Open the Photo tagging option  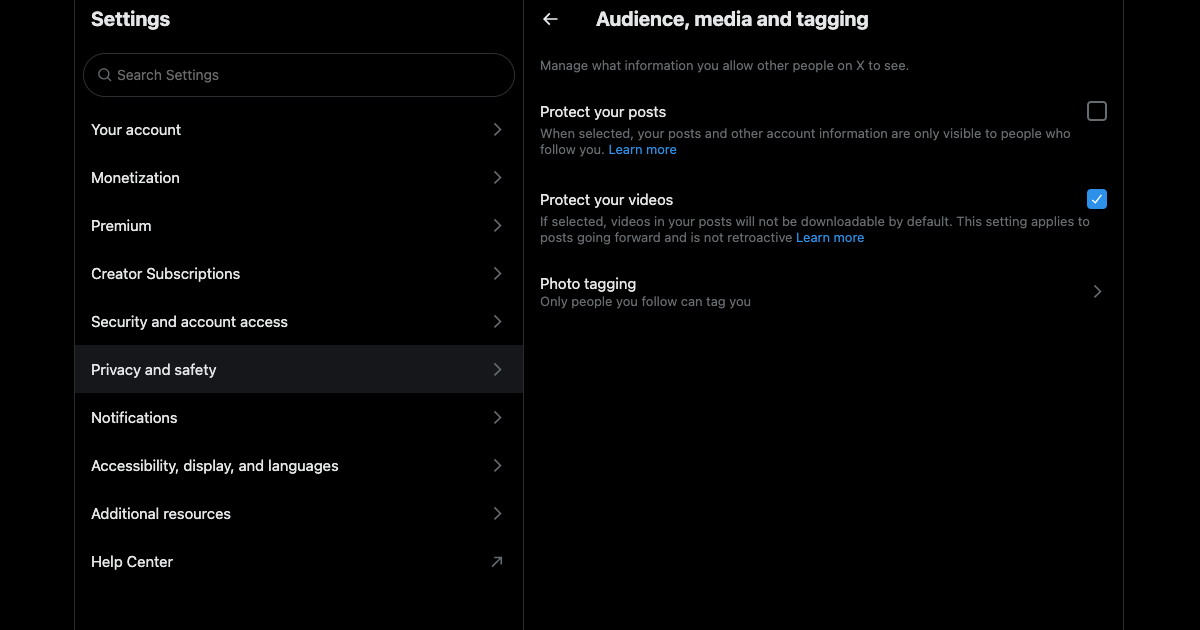point(823,292)
